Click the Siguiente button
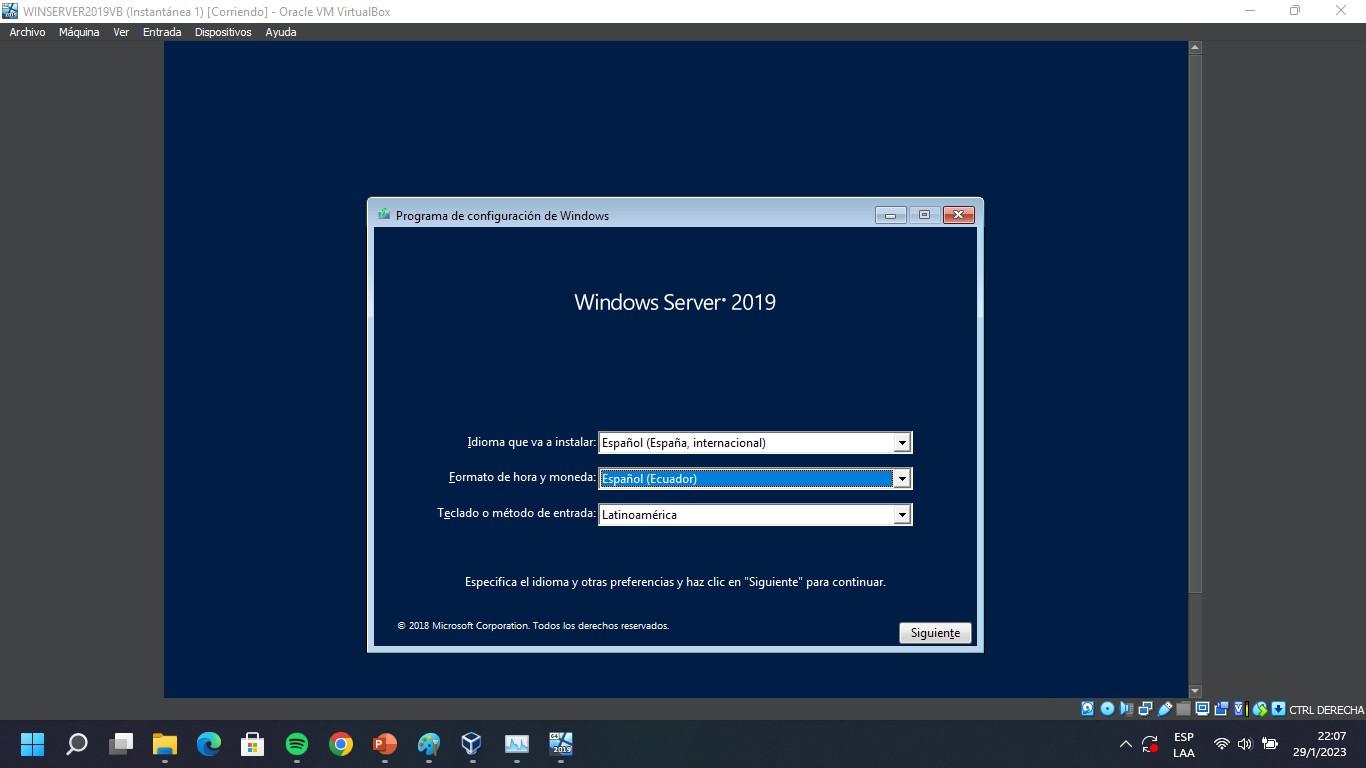Viewport: 1366px width, 768px height. (935, 633)
